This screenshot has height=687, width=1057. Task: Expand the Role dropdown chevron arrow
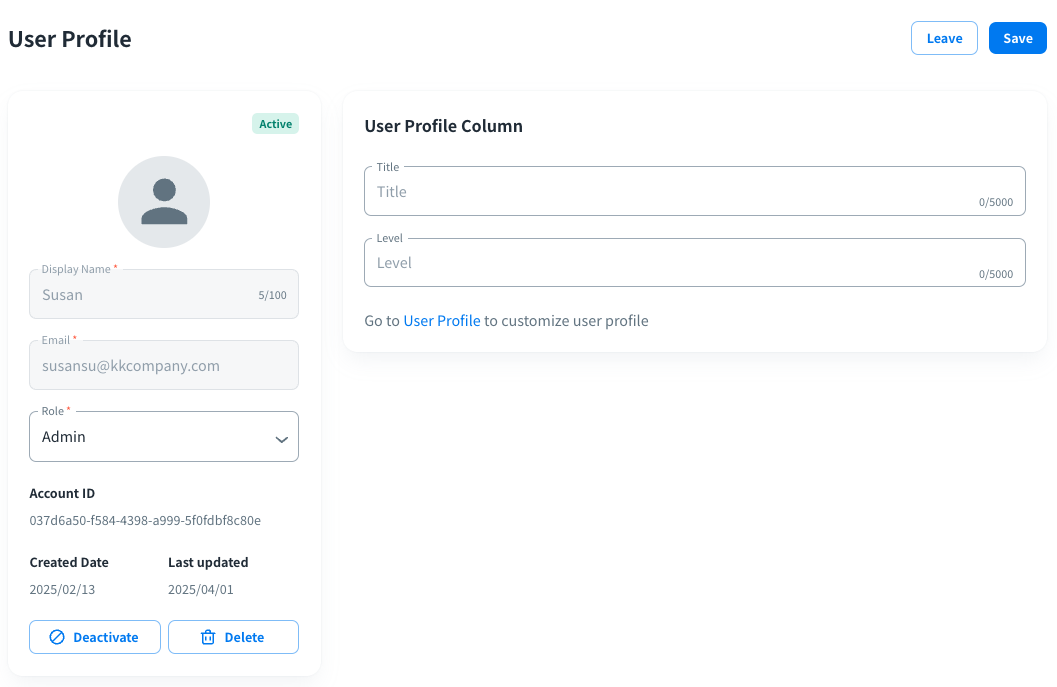(x=281, y=438)
